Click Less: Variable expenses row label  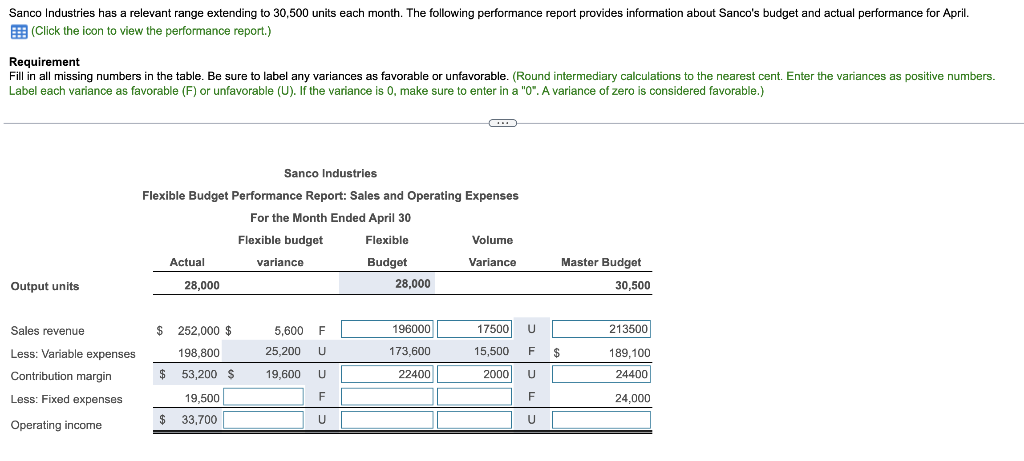(x=72, y=354)
